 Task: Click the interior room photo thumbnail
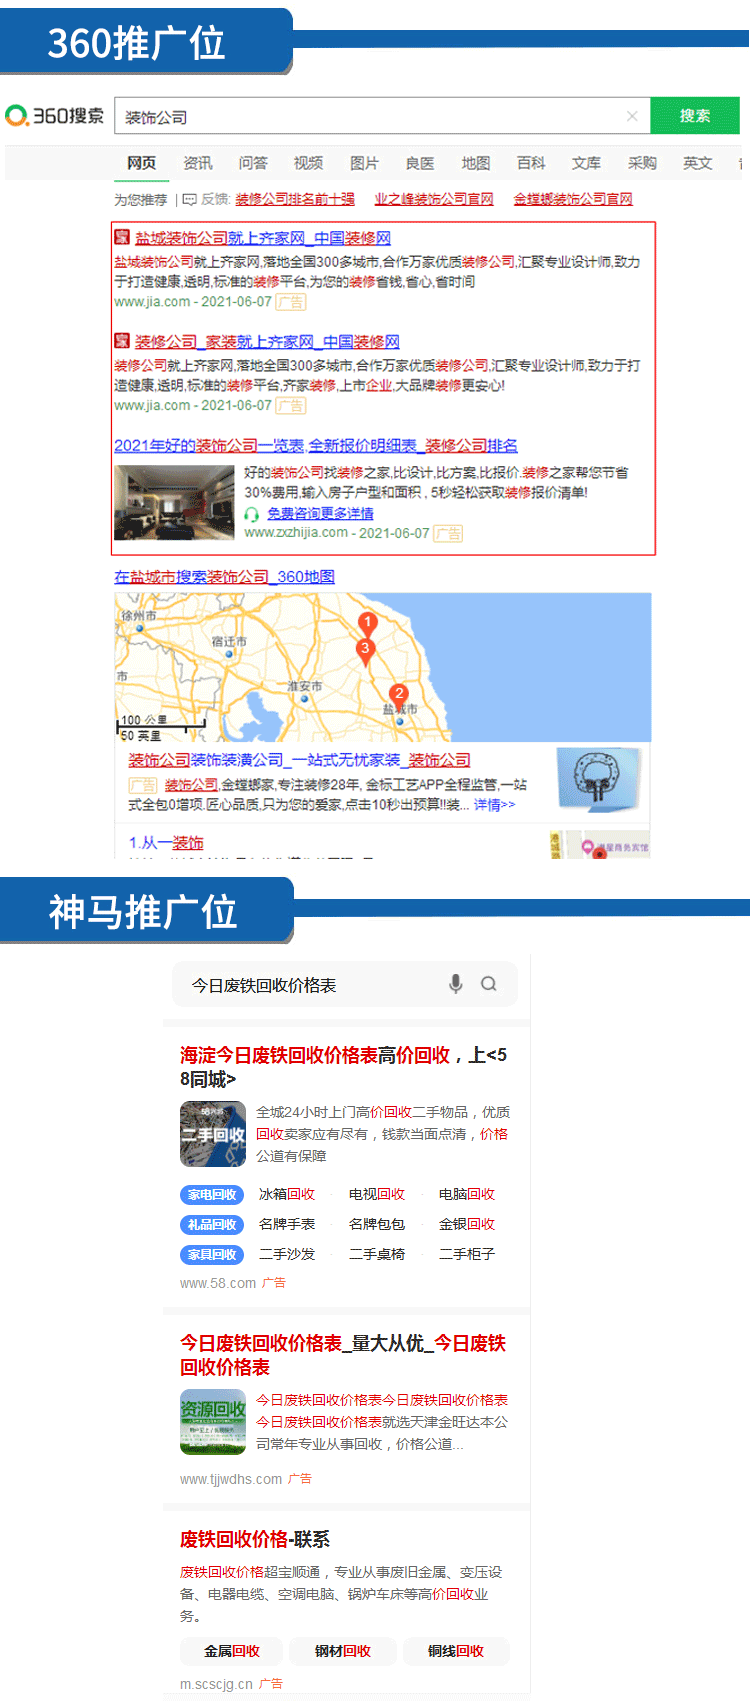pos(174,503)
